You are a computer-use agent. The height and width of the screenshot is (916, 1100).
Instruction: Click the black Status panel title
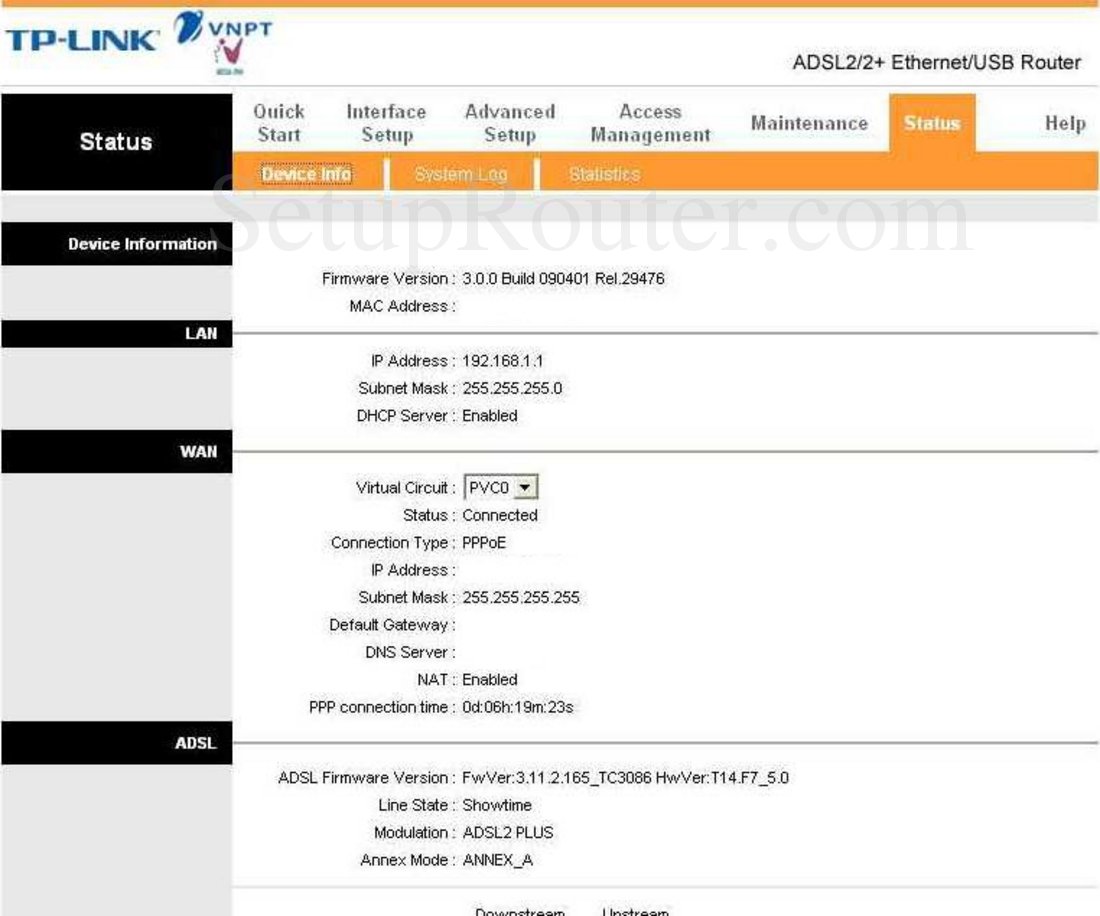[x=116, y=142]
